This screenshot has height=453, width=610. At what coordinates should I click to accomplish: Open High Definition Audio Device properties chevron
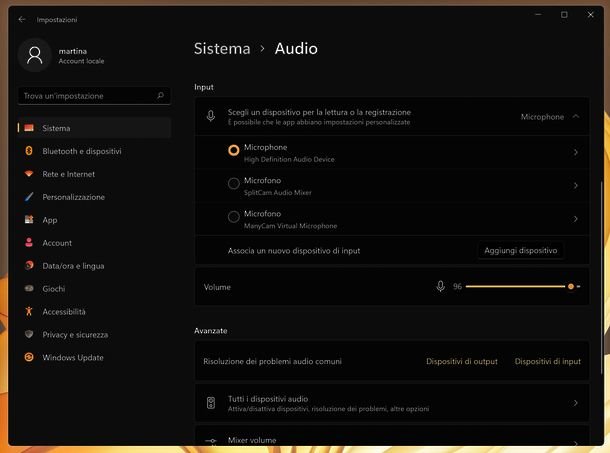576,153
